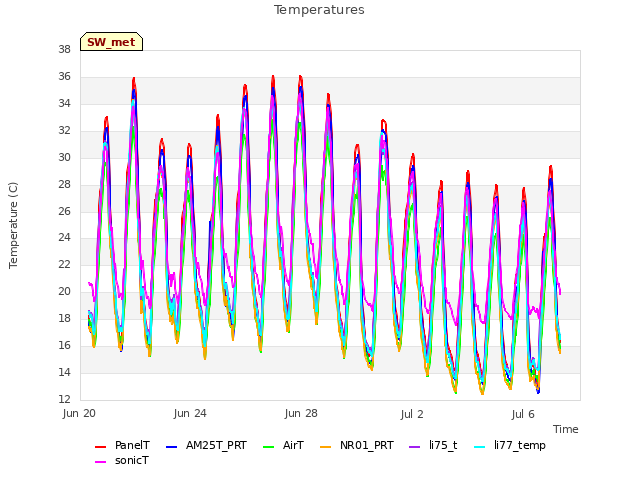The width and height of the screenshot is (640, 480).
Task: Click the orange NR01_PRT legend swatch
Action: tap(325, 446)
